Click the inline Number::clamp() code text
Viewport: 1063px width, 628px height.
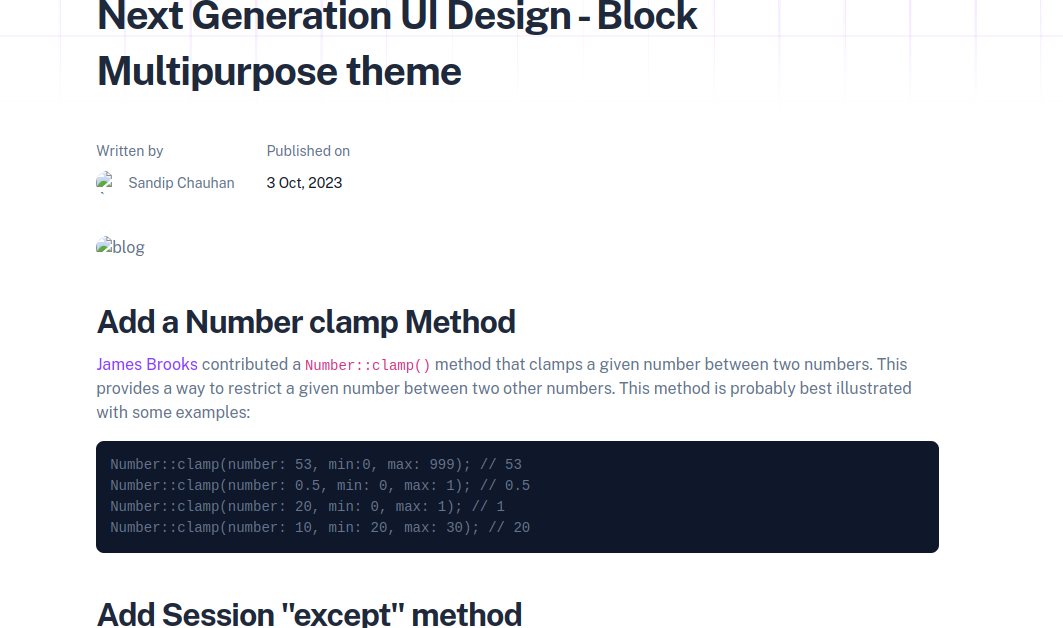(x=367, y=365)
